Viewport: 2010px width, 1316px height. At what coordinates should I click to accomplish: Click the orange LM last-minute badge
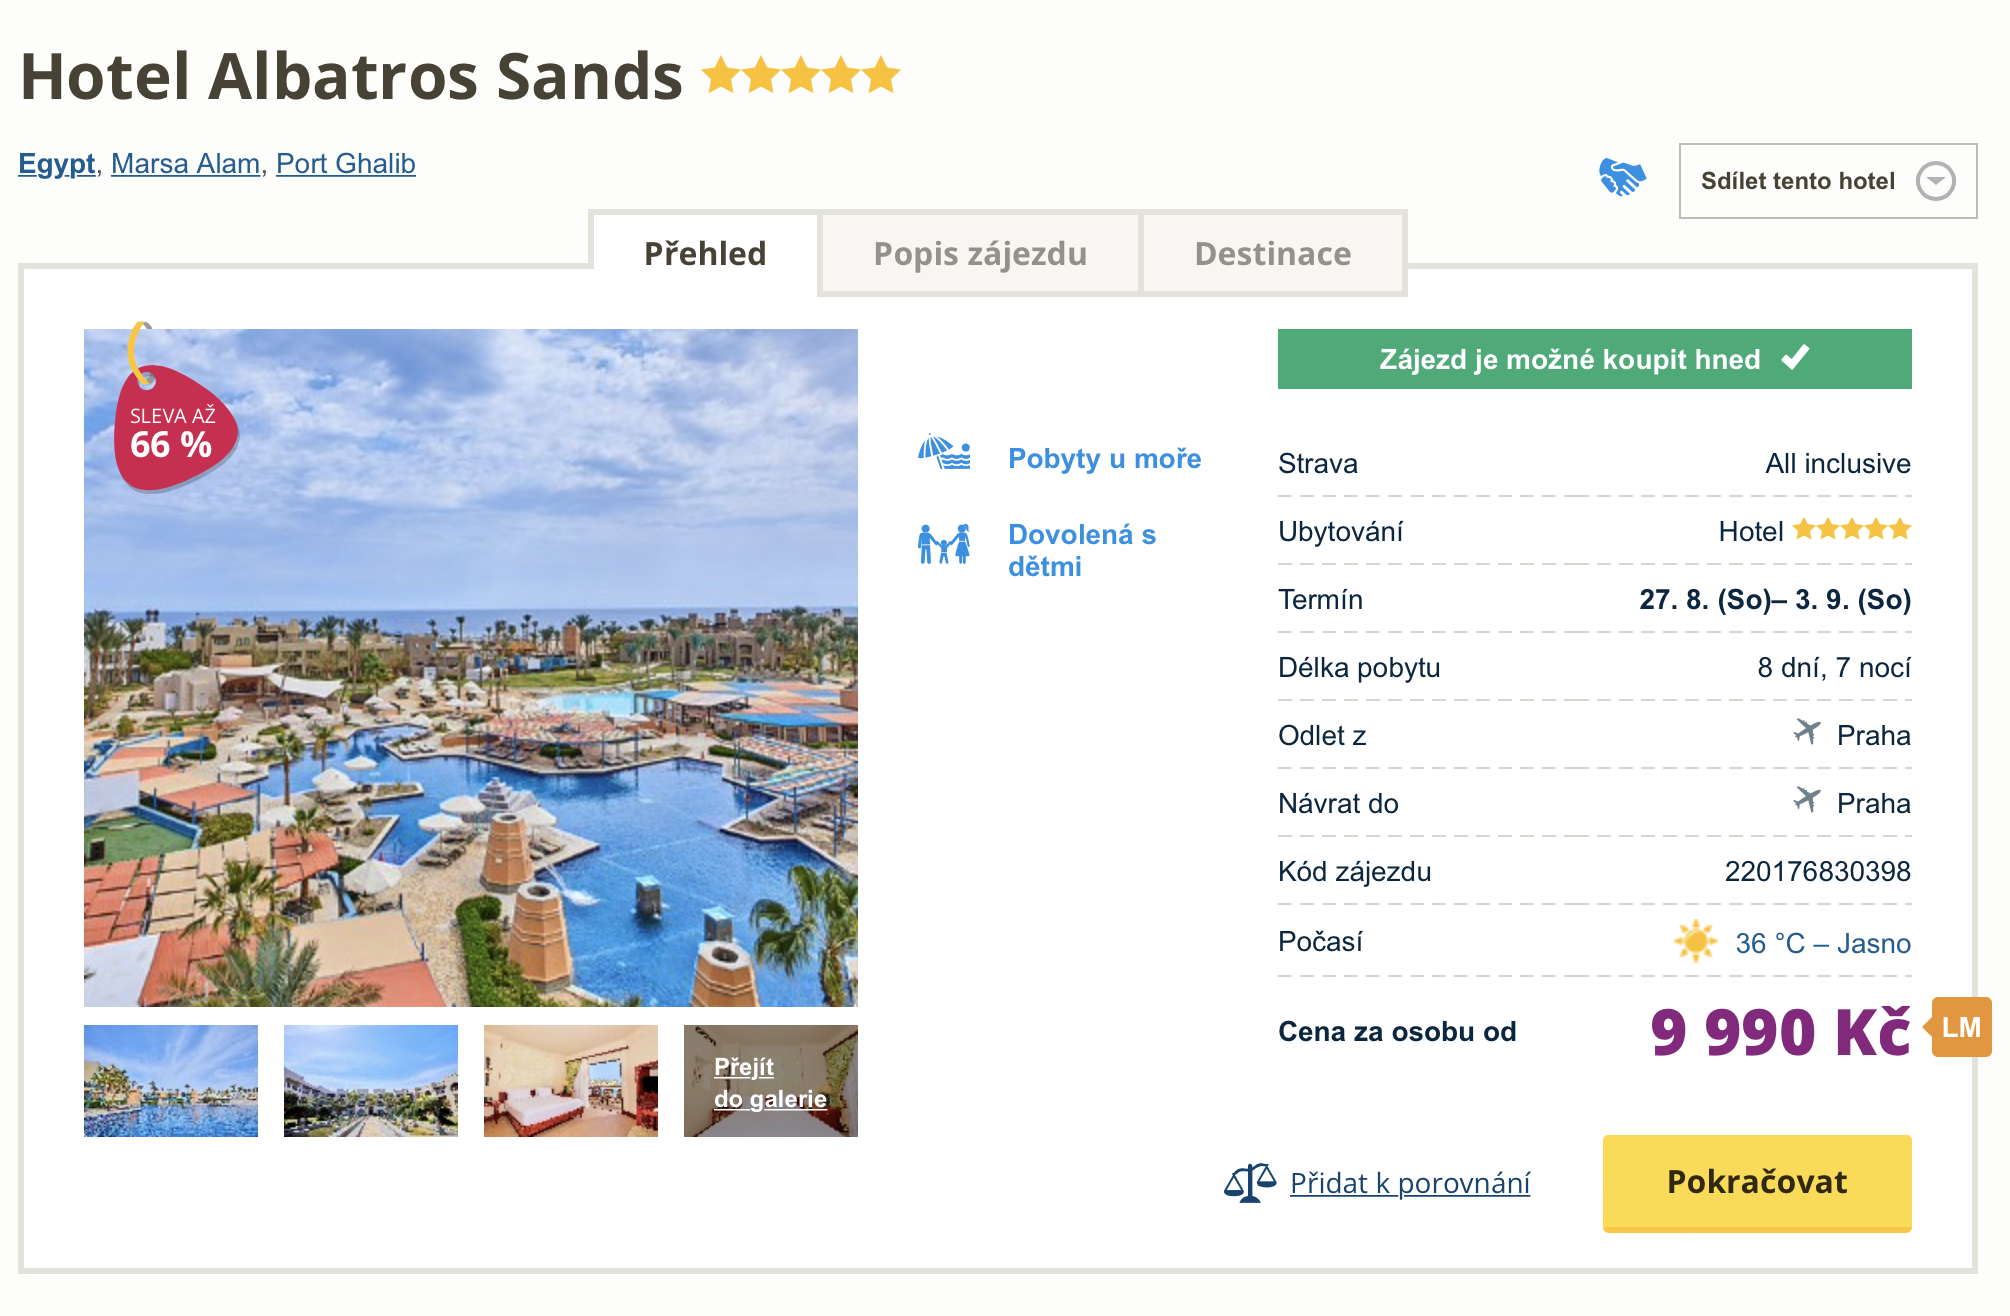1961,1027
